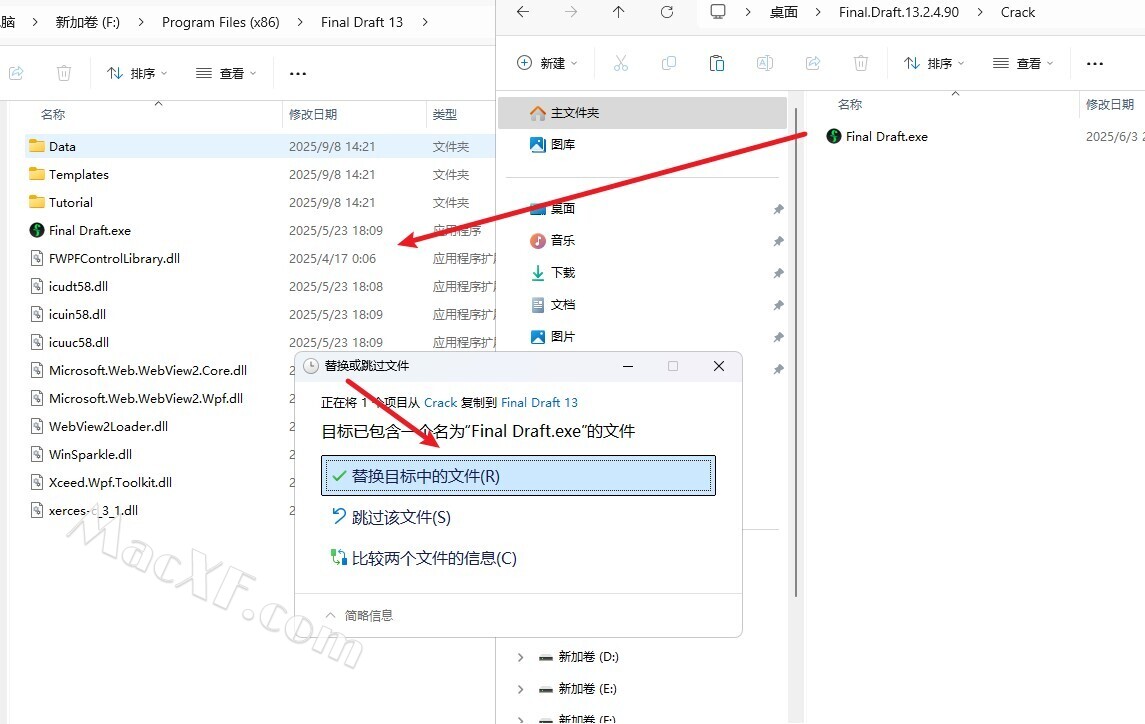Refresh the right Explorer window
1145x724 pixels.
point(667,12)
